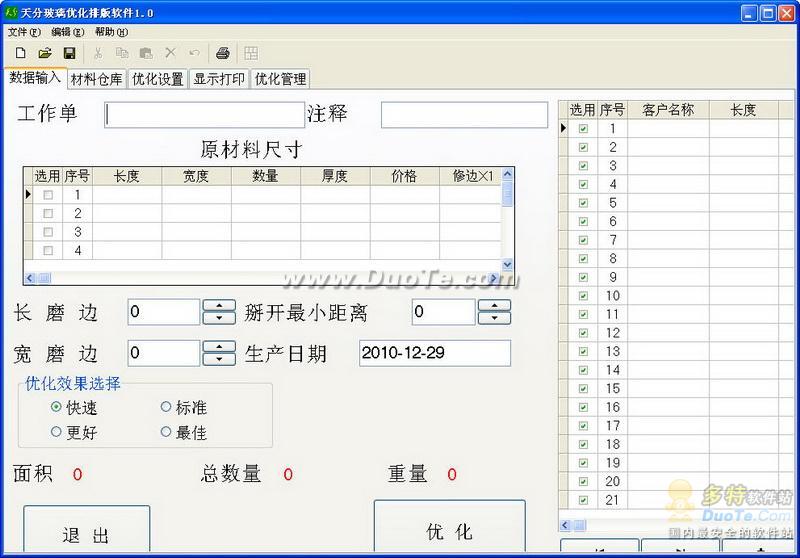Check 选用 box for raw material row 2
Image resolution: width=800 pixels, height=558 pixels.
[48, 213]
